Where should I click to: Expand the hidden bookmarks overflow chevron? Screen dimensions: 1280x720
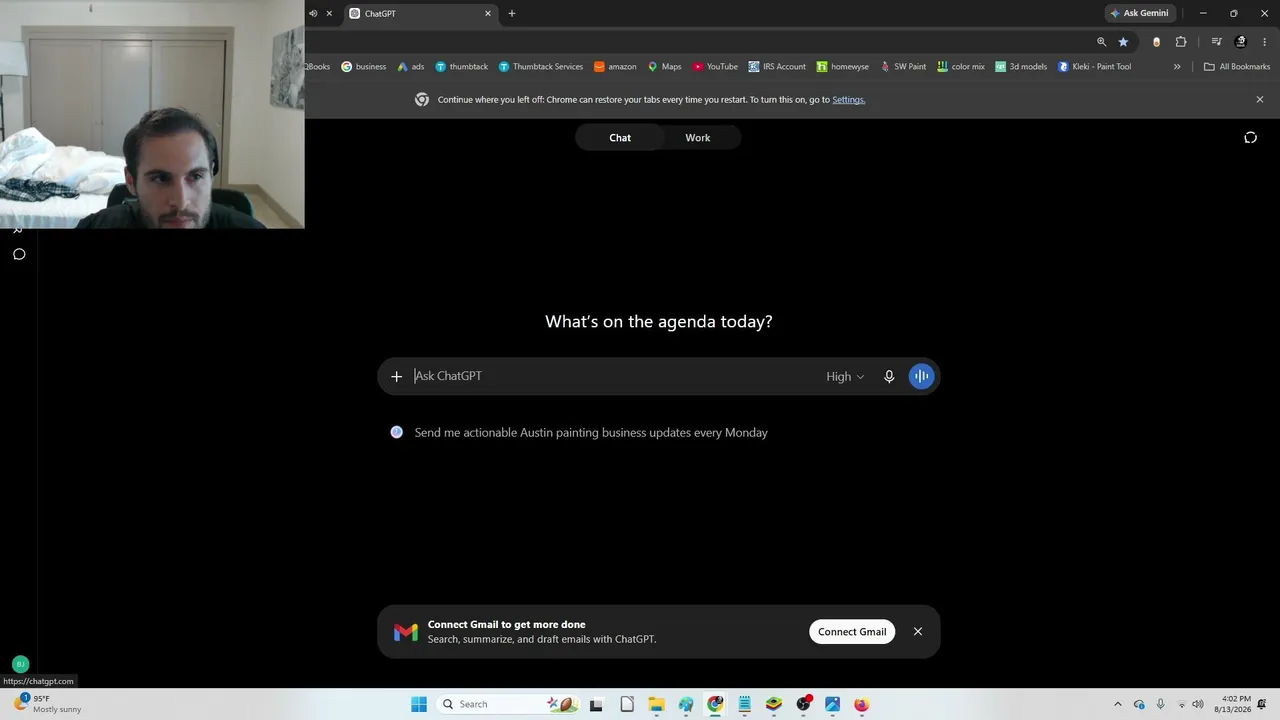1177,67
